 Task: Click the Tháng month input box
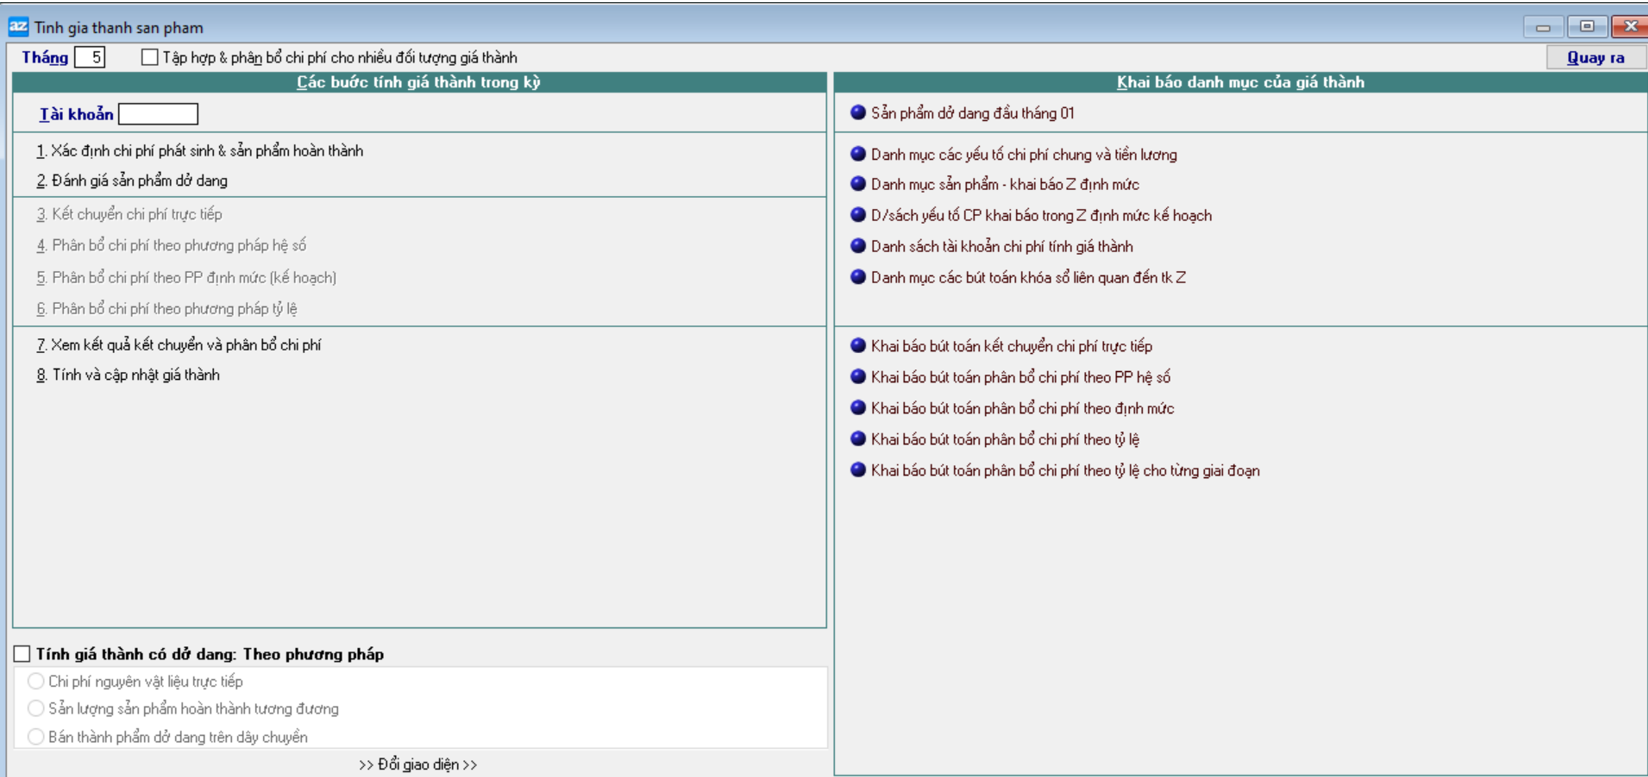click(x=90, y=58)
